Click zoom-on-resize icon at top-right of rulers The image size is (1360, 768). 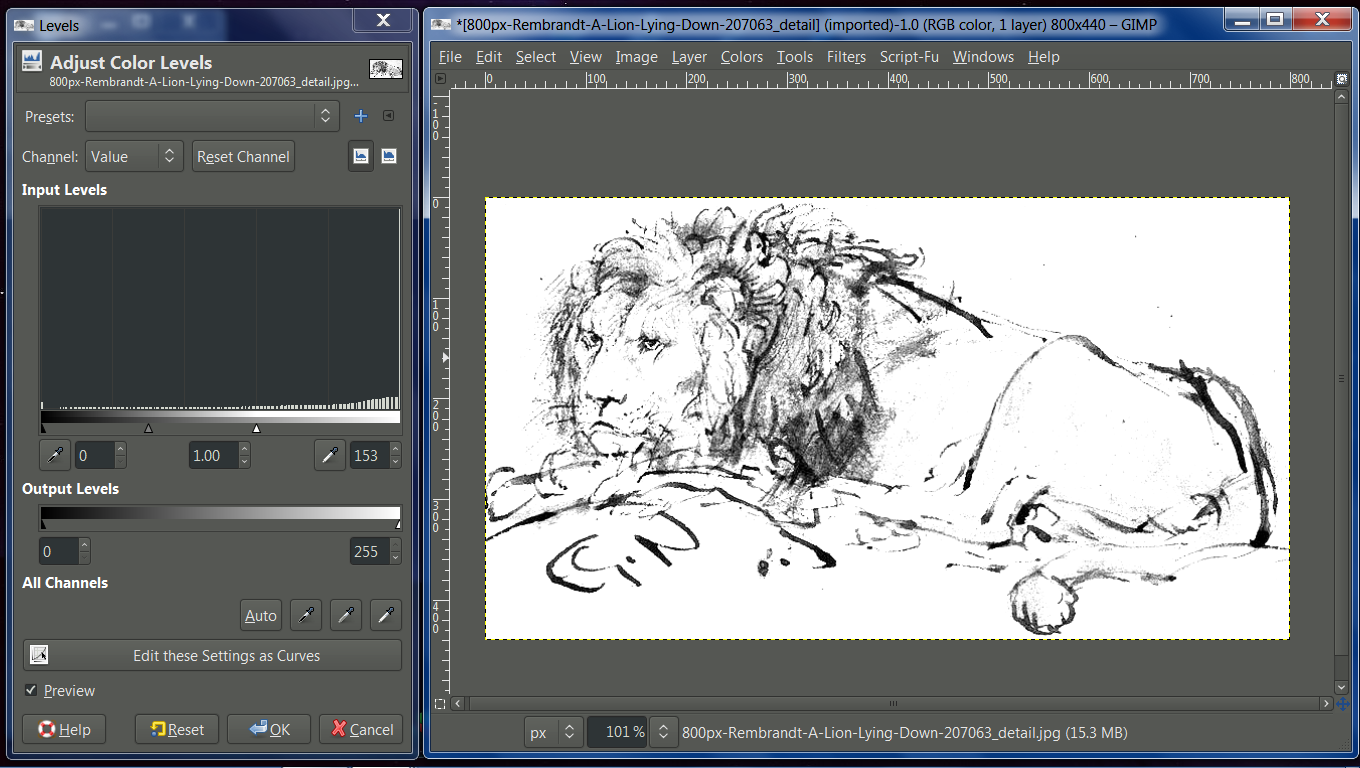[1342, 79]
